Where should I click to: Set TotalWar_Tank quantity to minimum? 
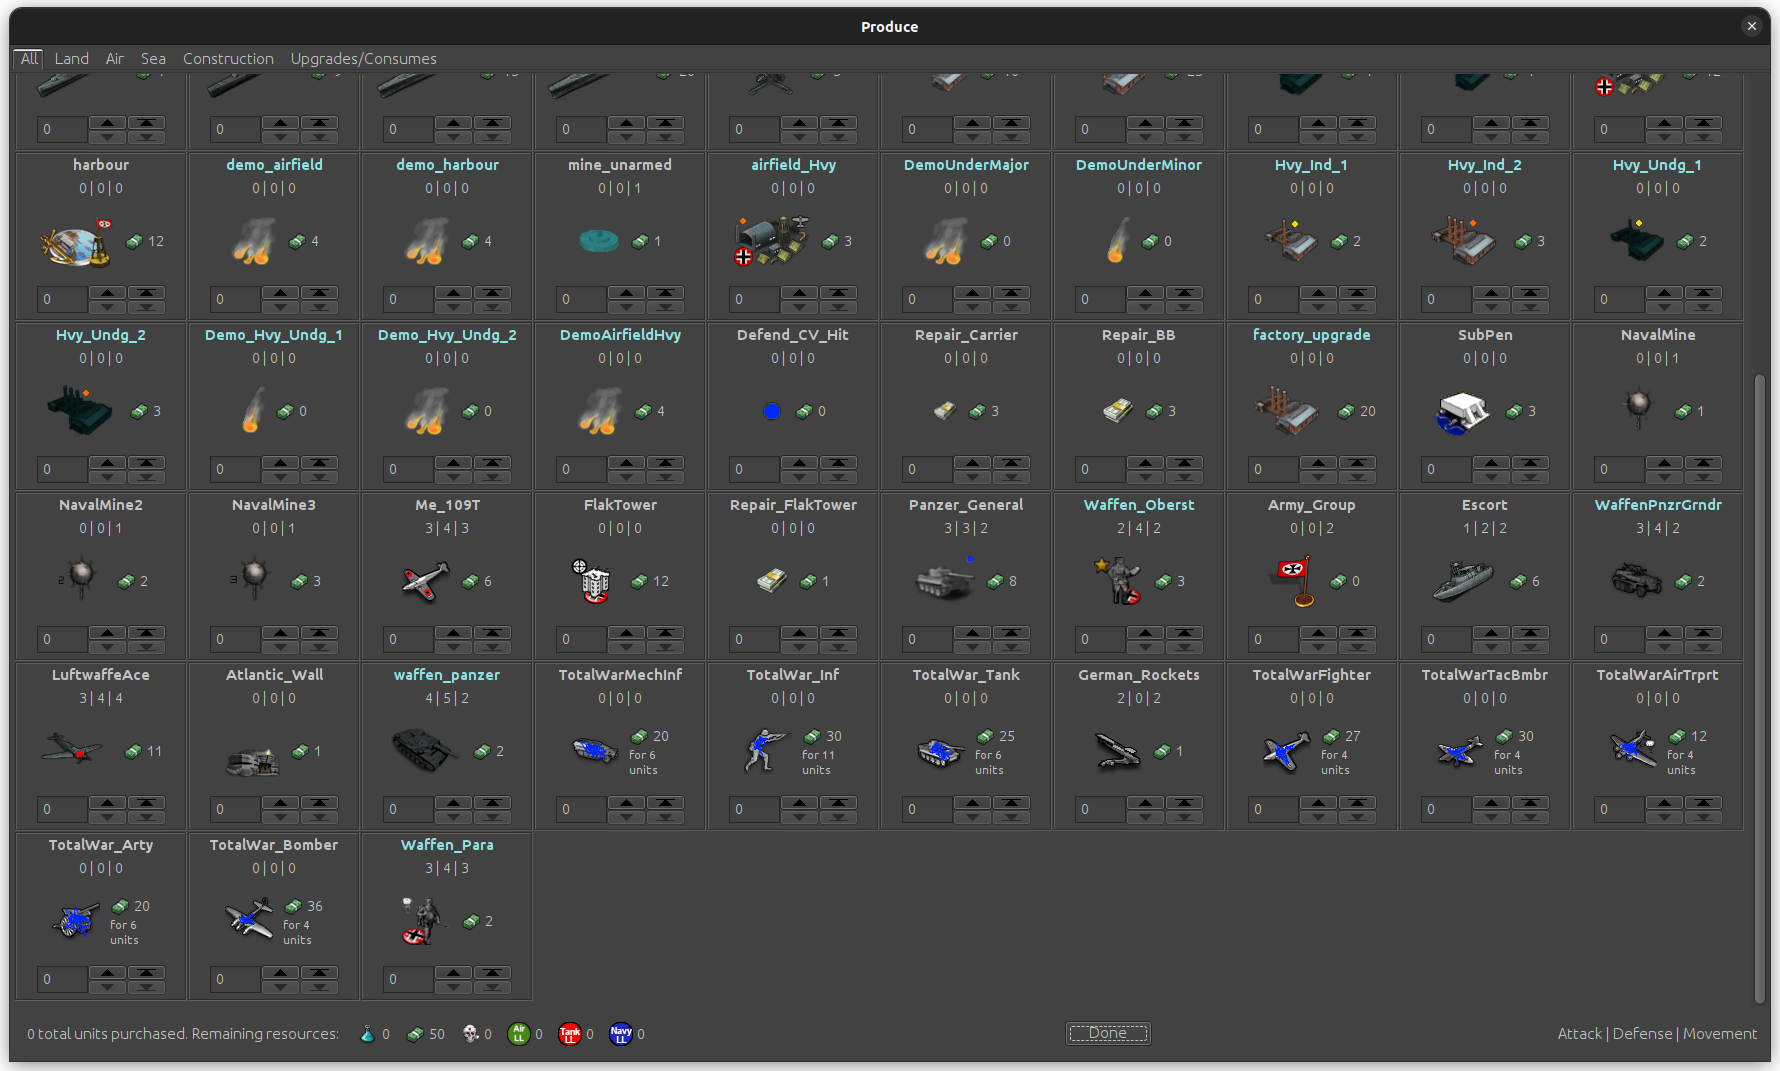click(x=1011, y=816)
